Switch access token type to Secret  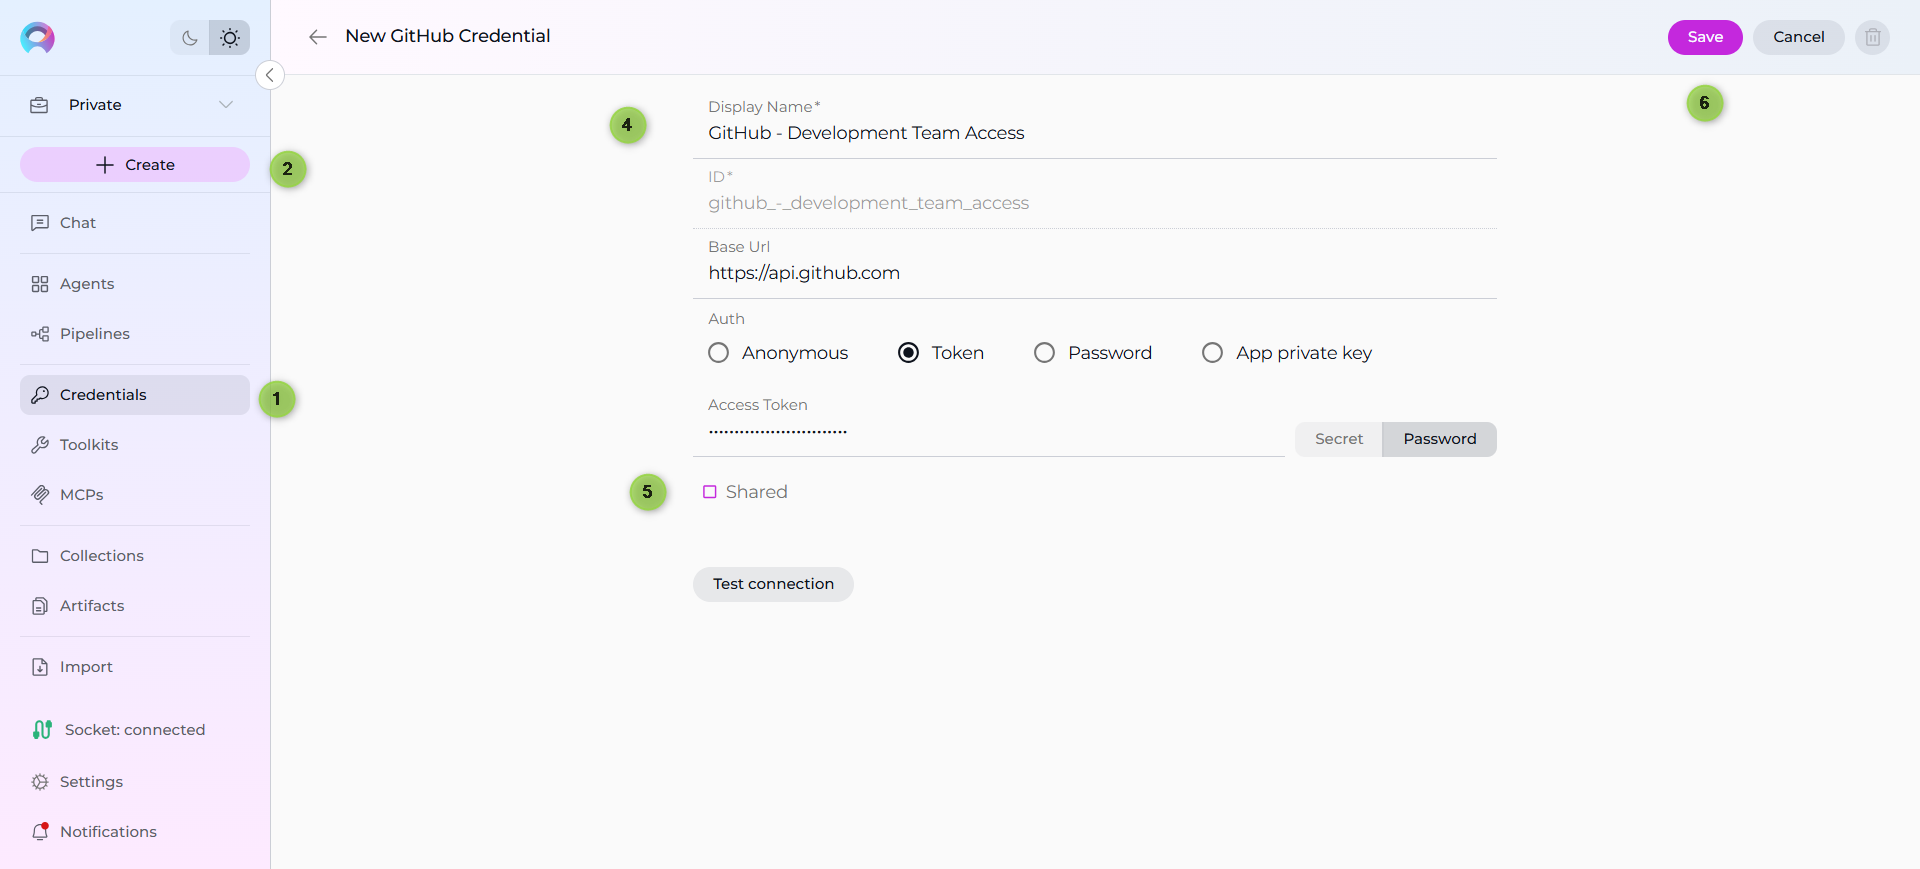[1338, 439]
